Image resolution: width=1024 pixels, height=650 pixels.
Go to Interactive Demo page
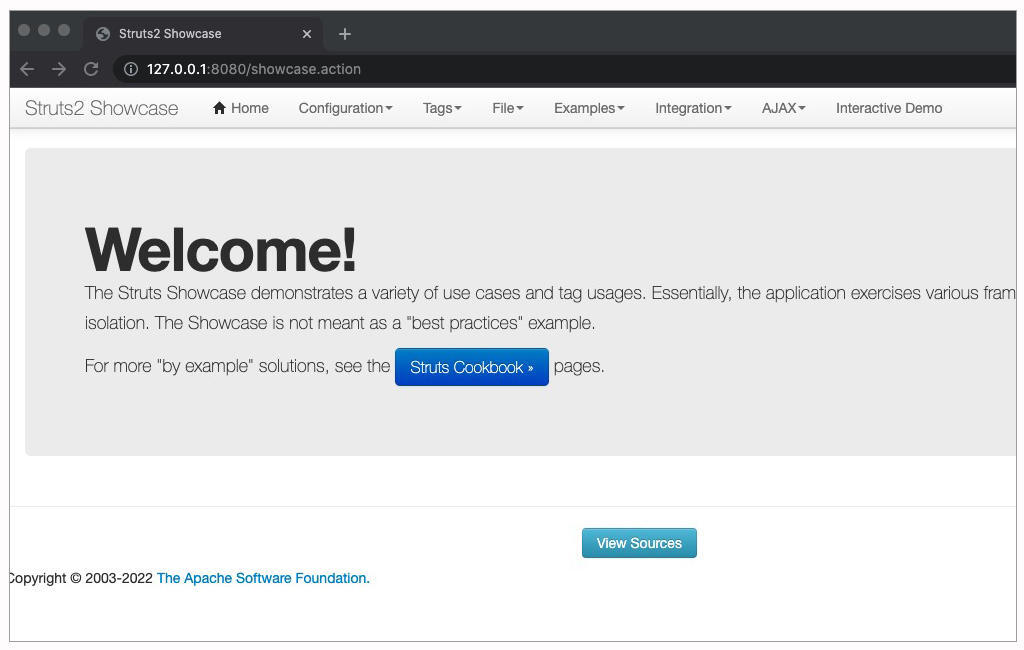coord(889,108)
